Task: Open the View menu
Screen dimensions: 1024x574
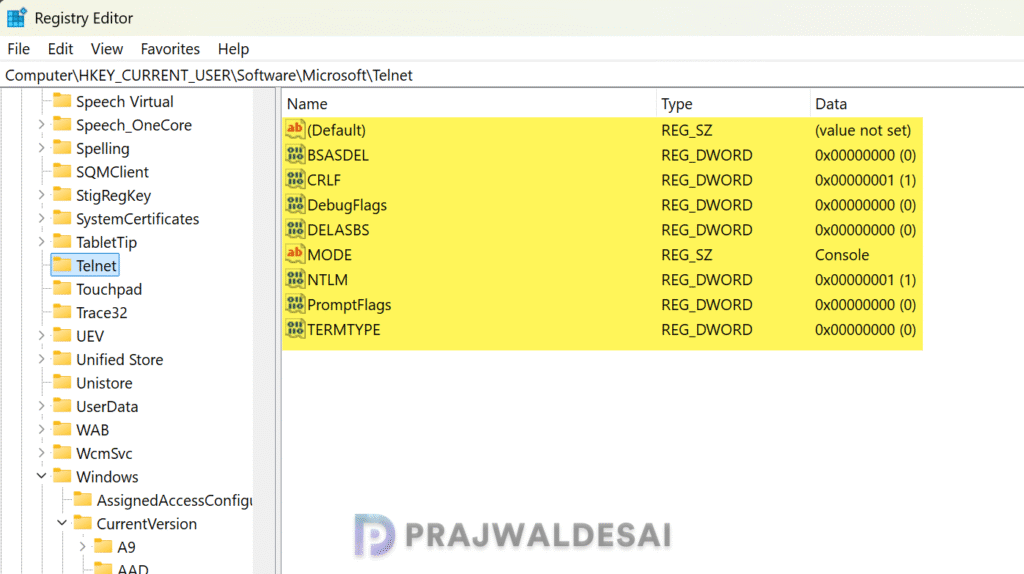Action: click(x=106, y=49)
